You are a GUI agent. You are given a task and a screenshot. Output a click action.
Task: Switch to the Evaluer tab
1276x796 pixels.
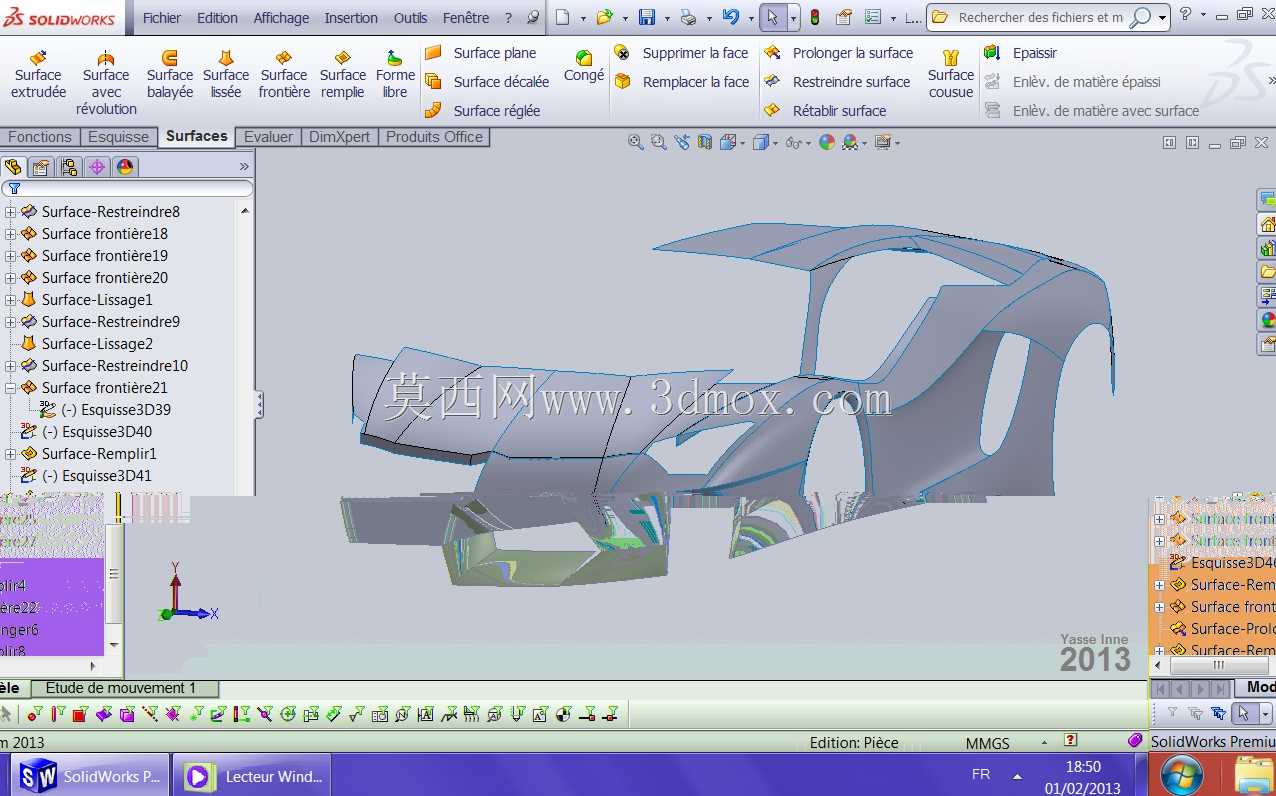click(268, 137)
